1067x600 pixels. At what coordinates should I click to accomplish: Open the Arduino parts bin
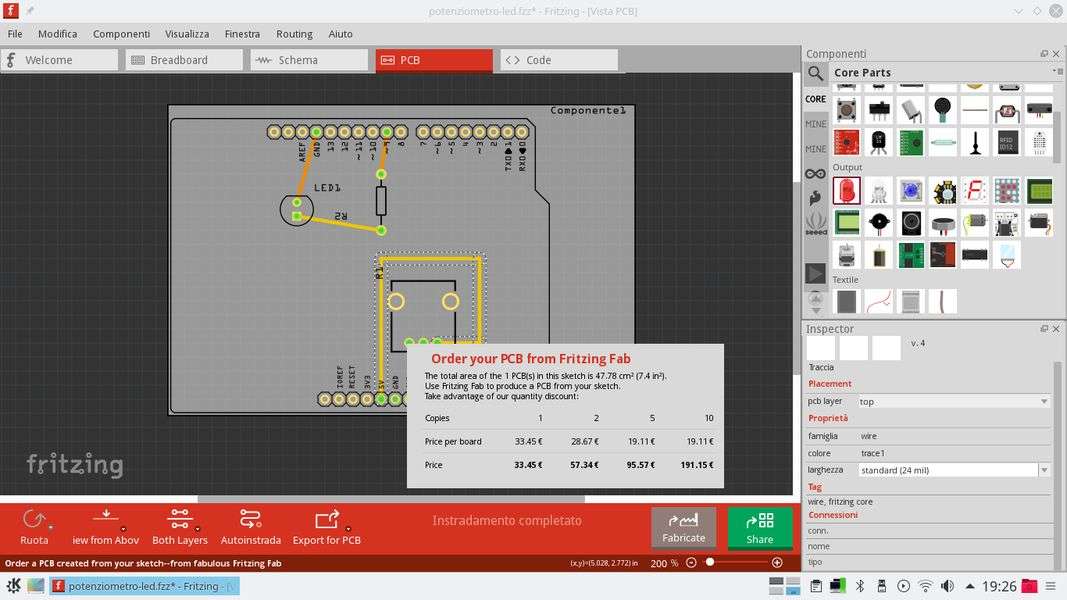point(816,173)
